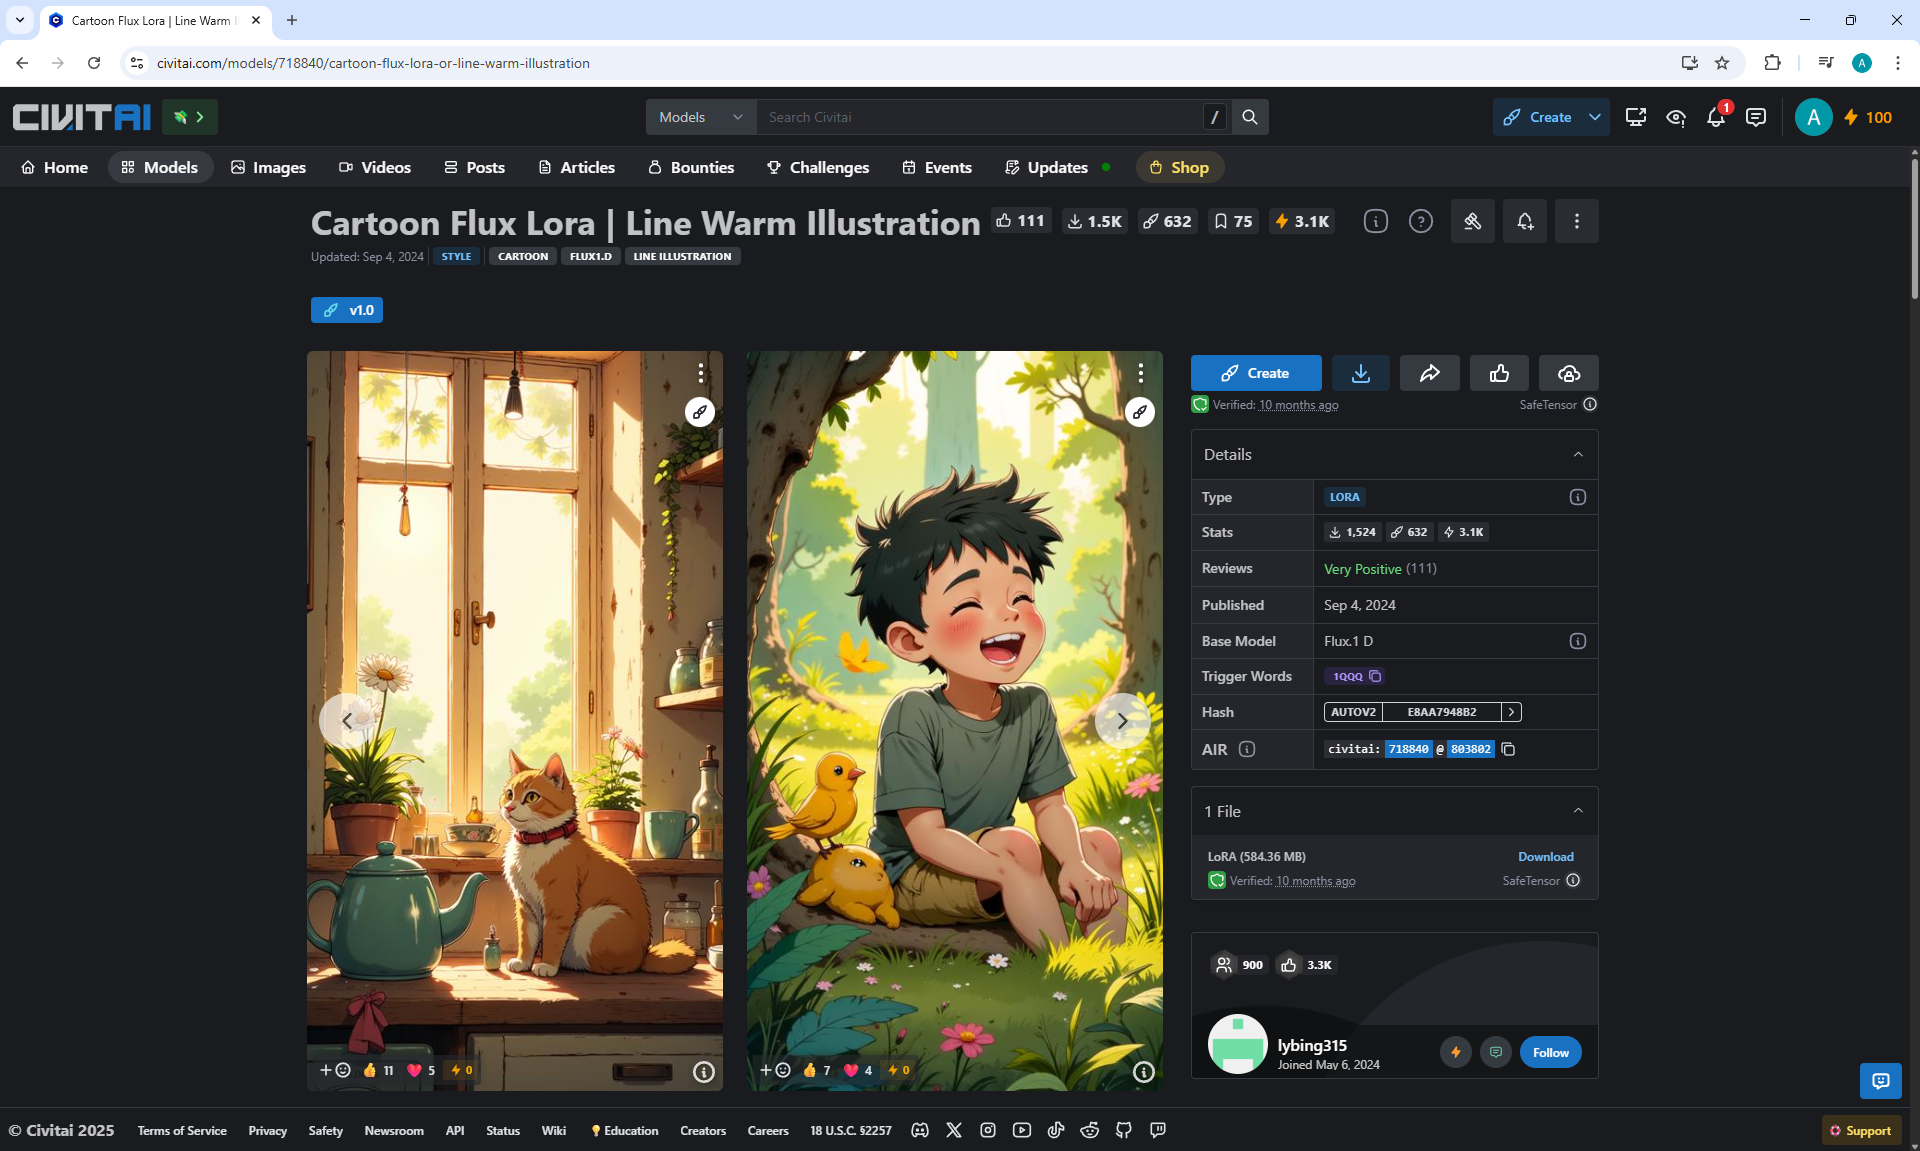Open the Challenges nav item

click(x=818, y=167)
